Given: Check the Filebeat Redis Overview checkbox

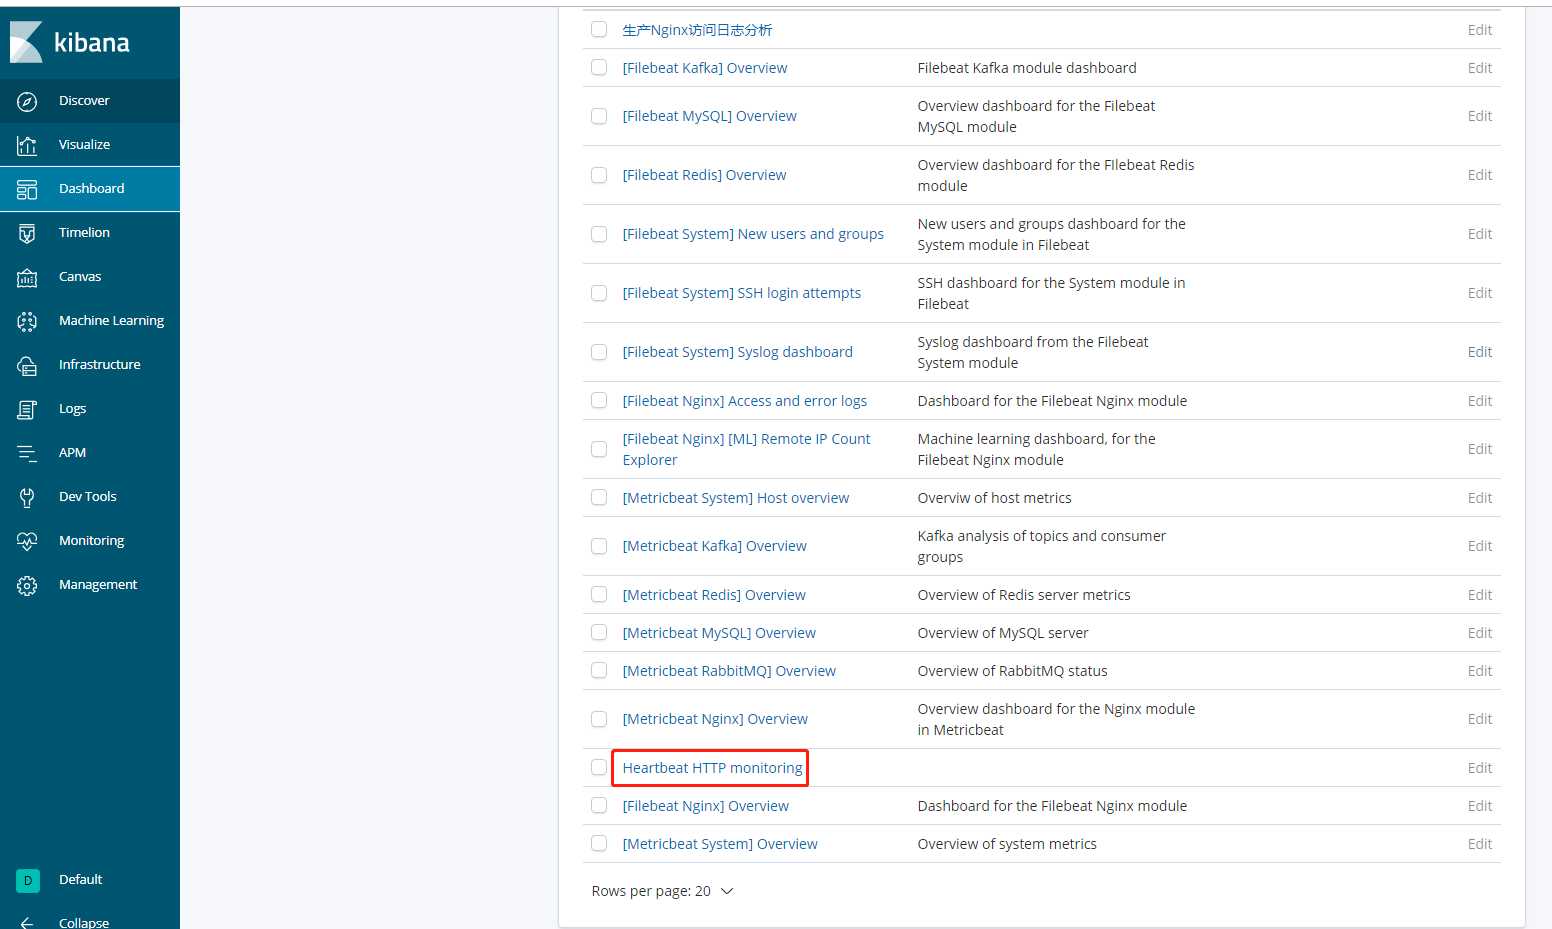Looking at the screenshot, I should 599,175.
